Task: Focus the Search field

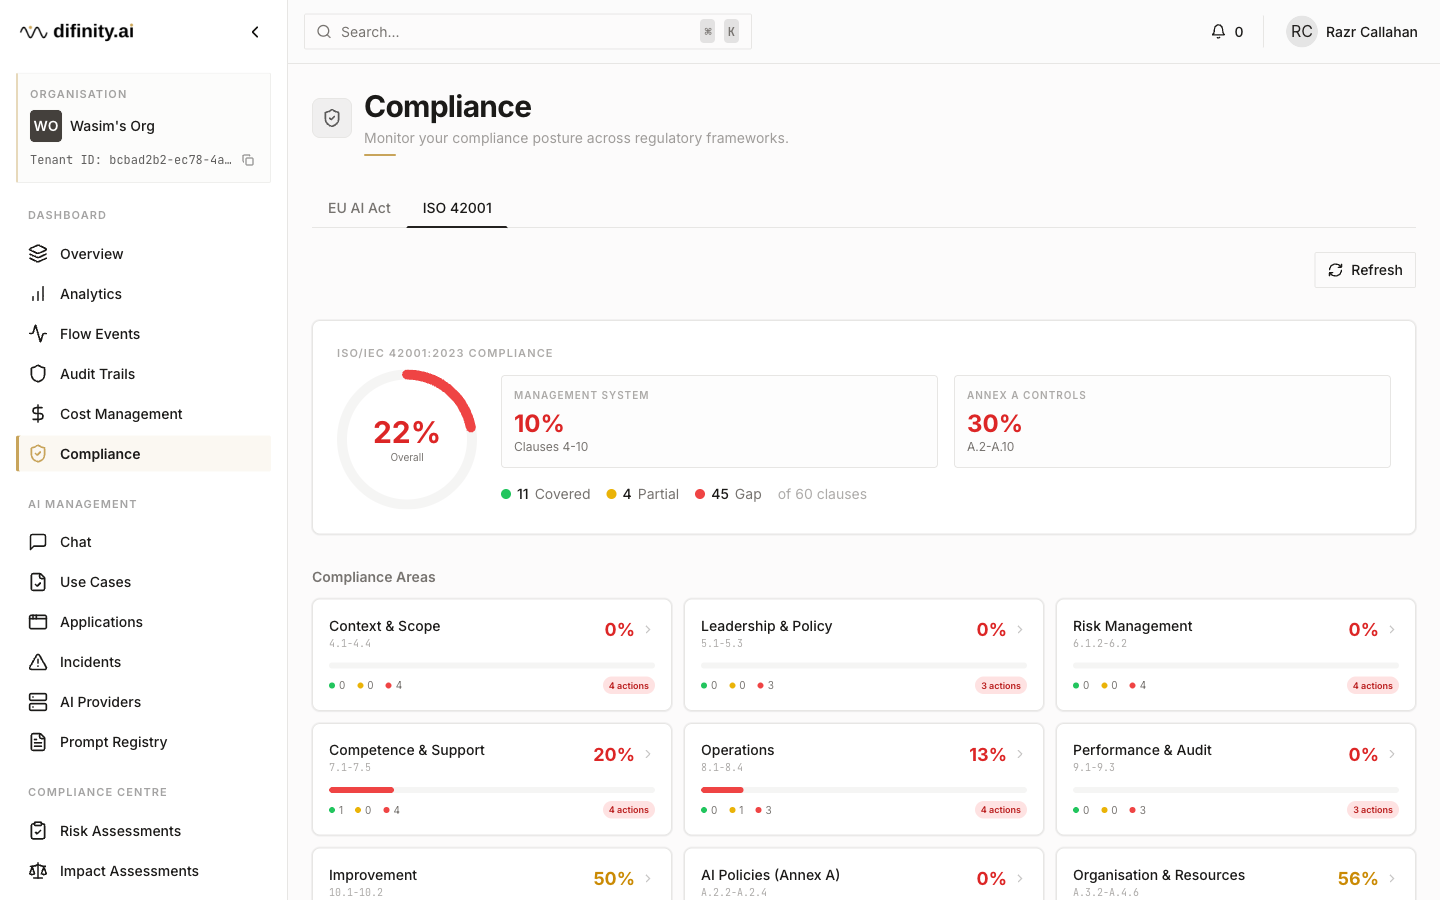Action: coord(528,32)
